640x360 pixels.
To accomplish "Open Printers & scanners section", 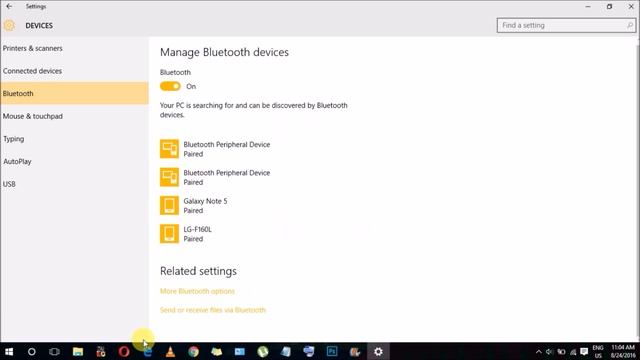I will pos(33,48).
